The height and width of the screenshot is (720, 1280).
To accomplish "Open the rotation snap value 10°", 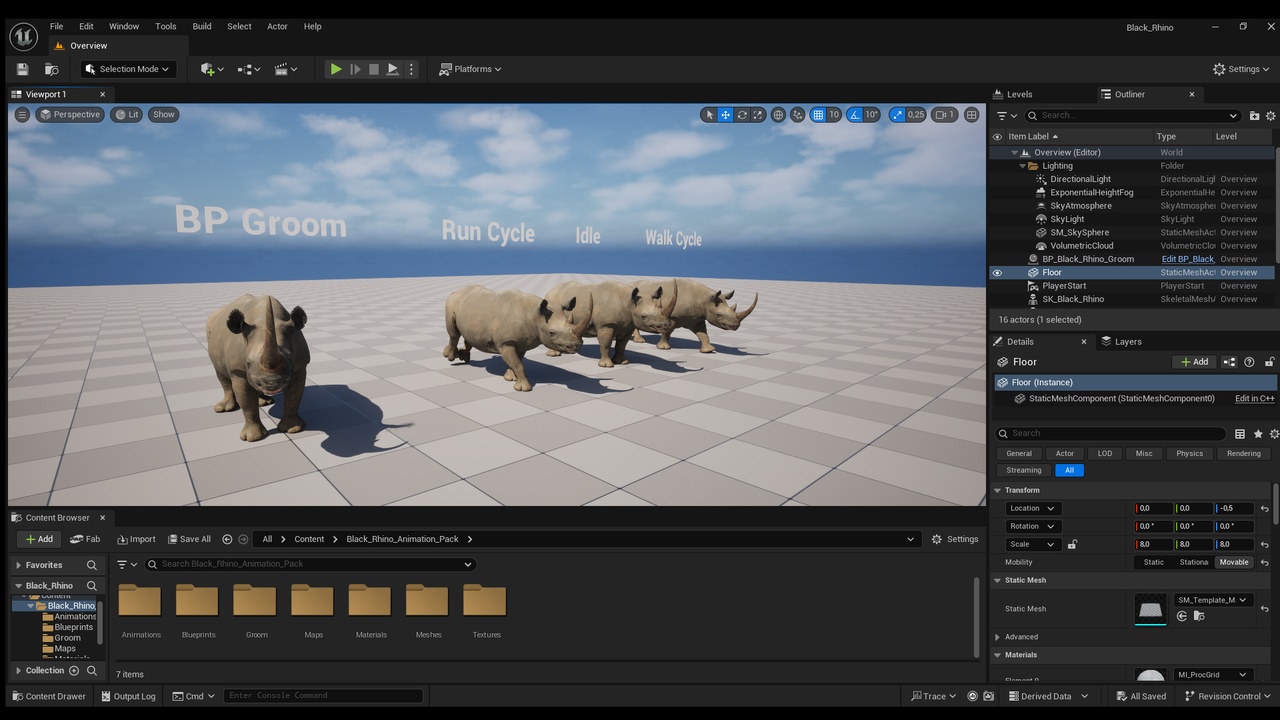I will [872, 115].
